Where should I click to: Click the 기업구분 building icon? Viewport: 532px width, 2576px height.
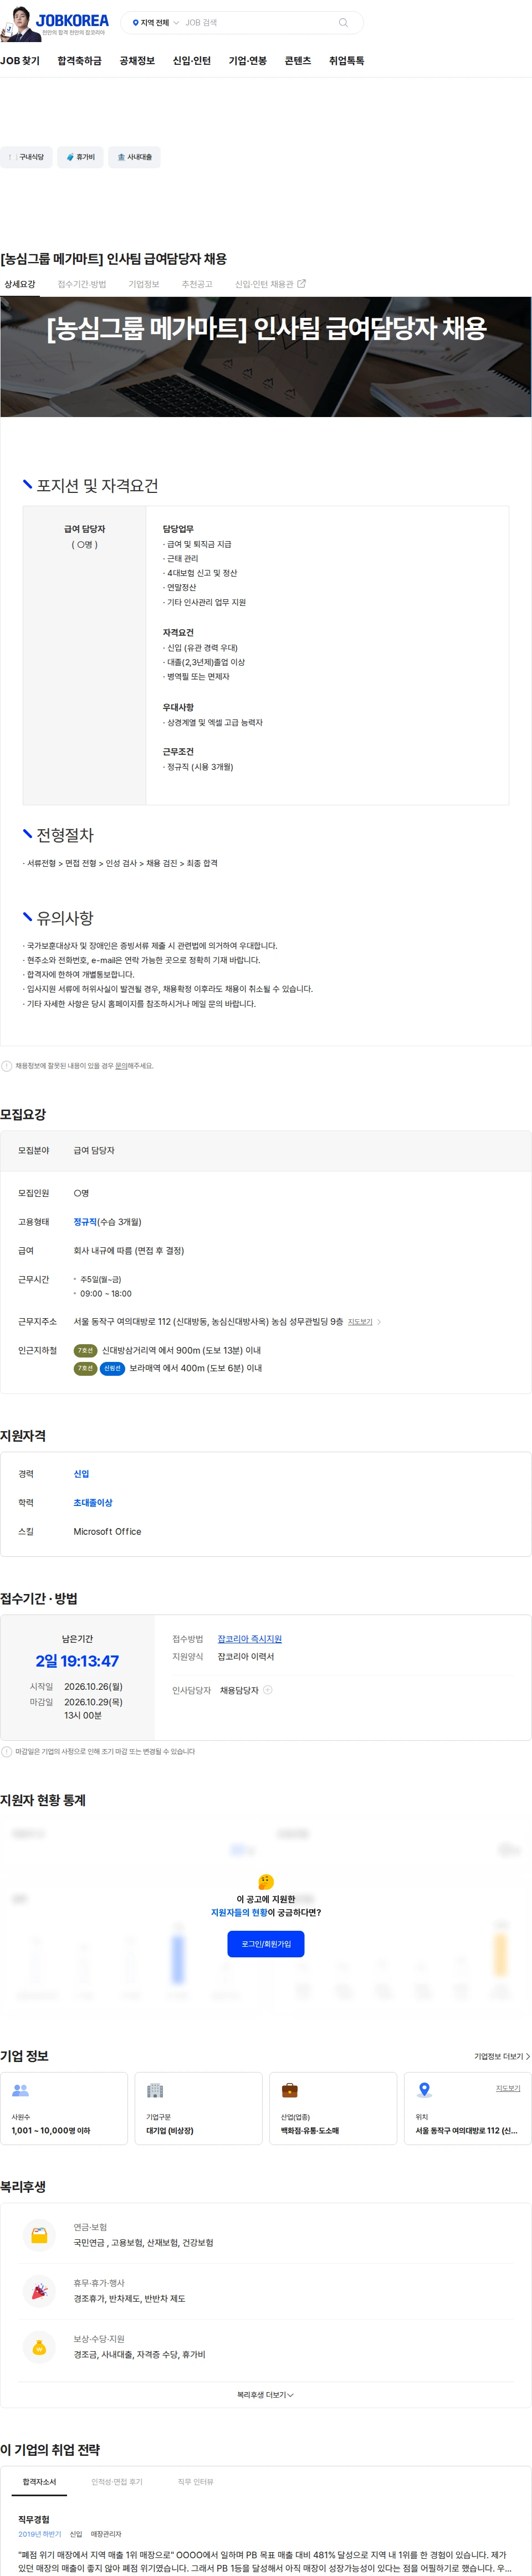coord(155,2090)
